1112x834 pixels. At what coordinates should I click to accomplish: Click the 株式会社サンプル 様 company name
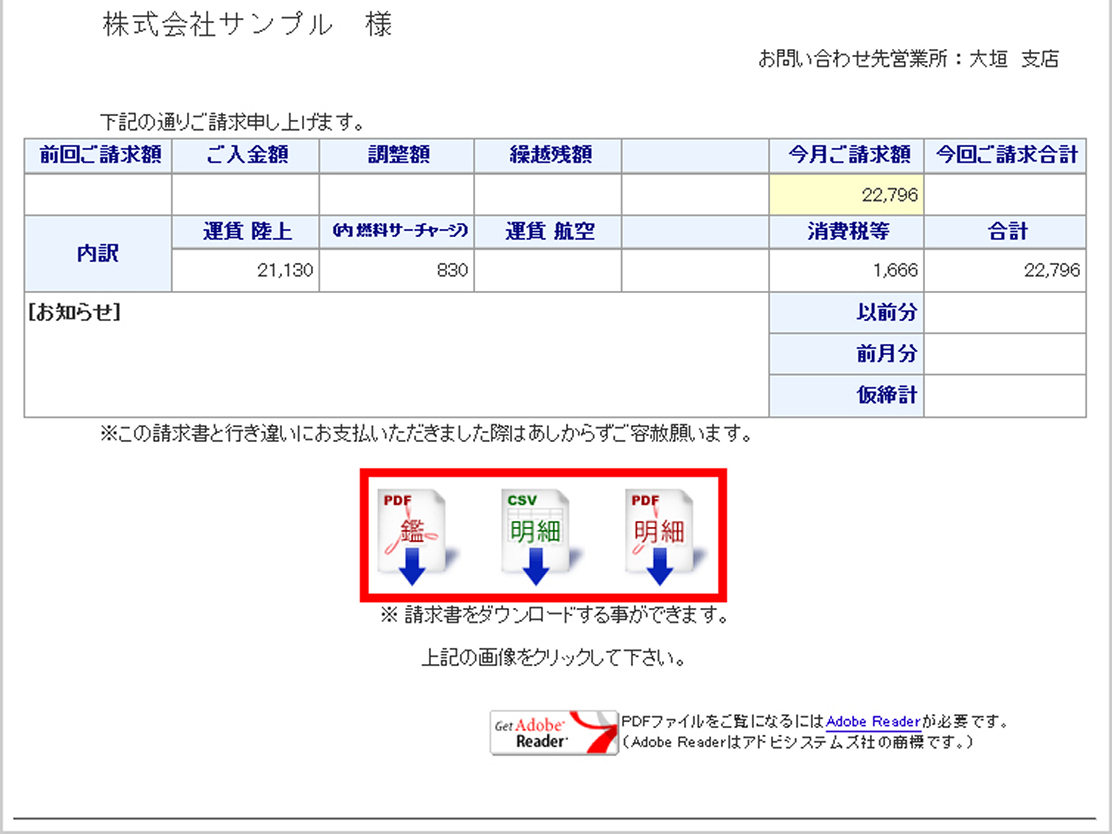[247, 25]
